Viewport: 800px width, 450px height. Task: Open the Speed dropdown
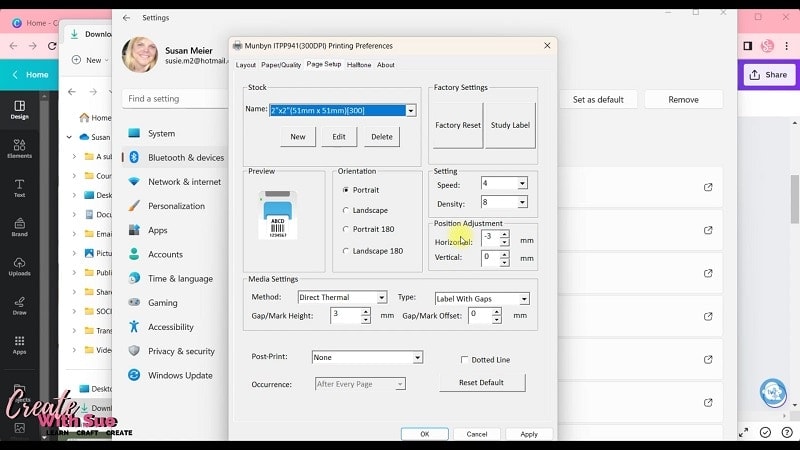pos(522,183)
